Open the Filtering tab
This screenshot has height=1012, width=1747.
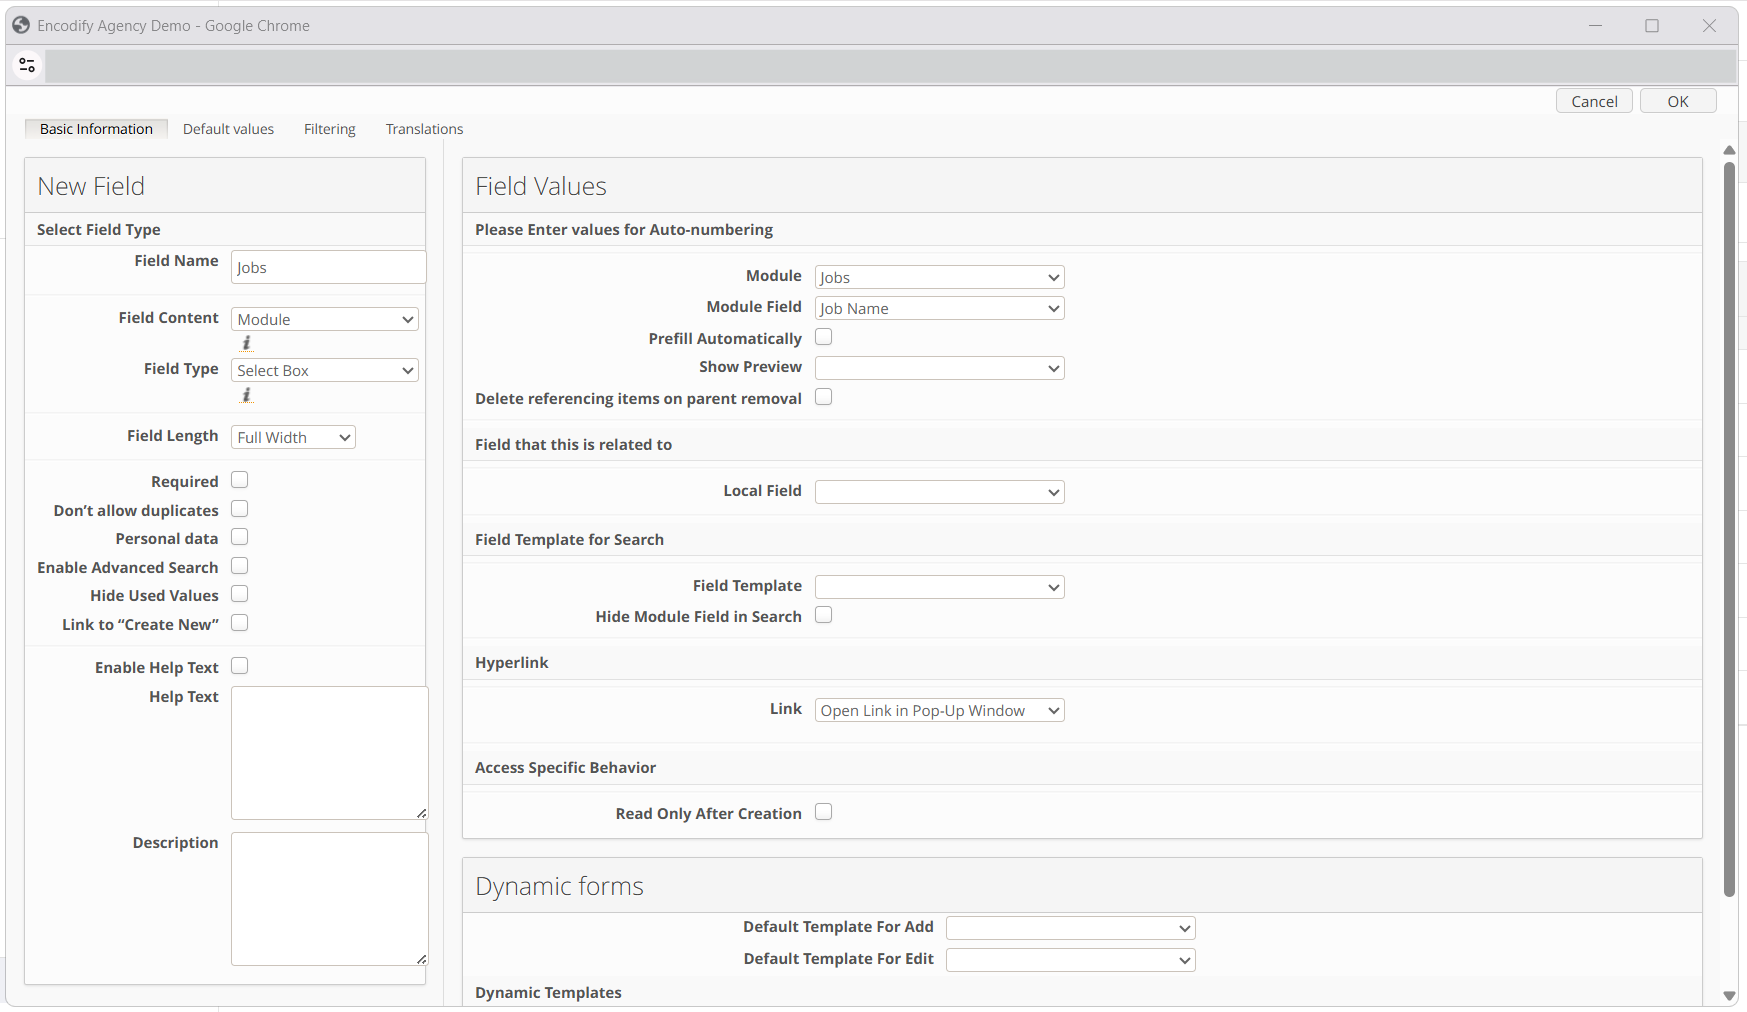pyautogui.click(x=330, y=129)
